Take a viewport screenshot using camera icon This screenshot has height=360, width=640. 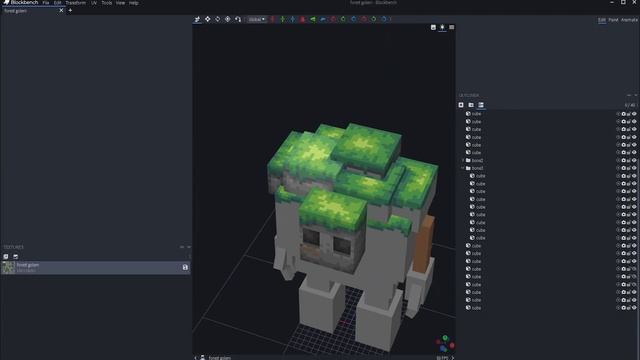click(433, 27)
